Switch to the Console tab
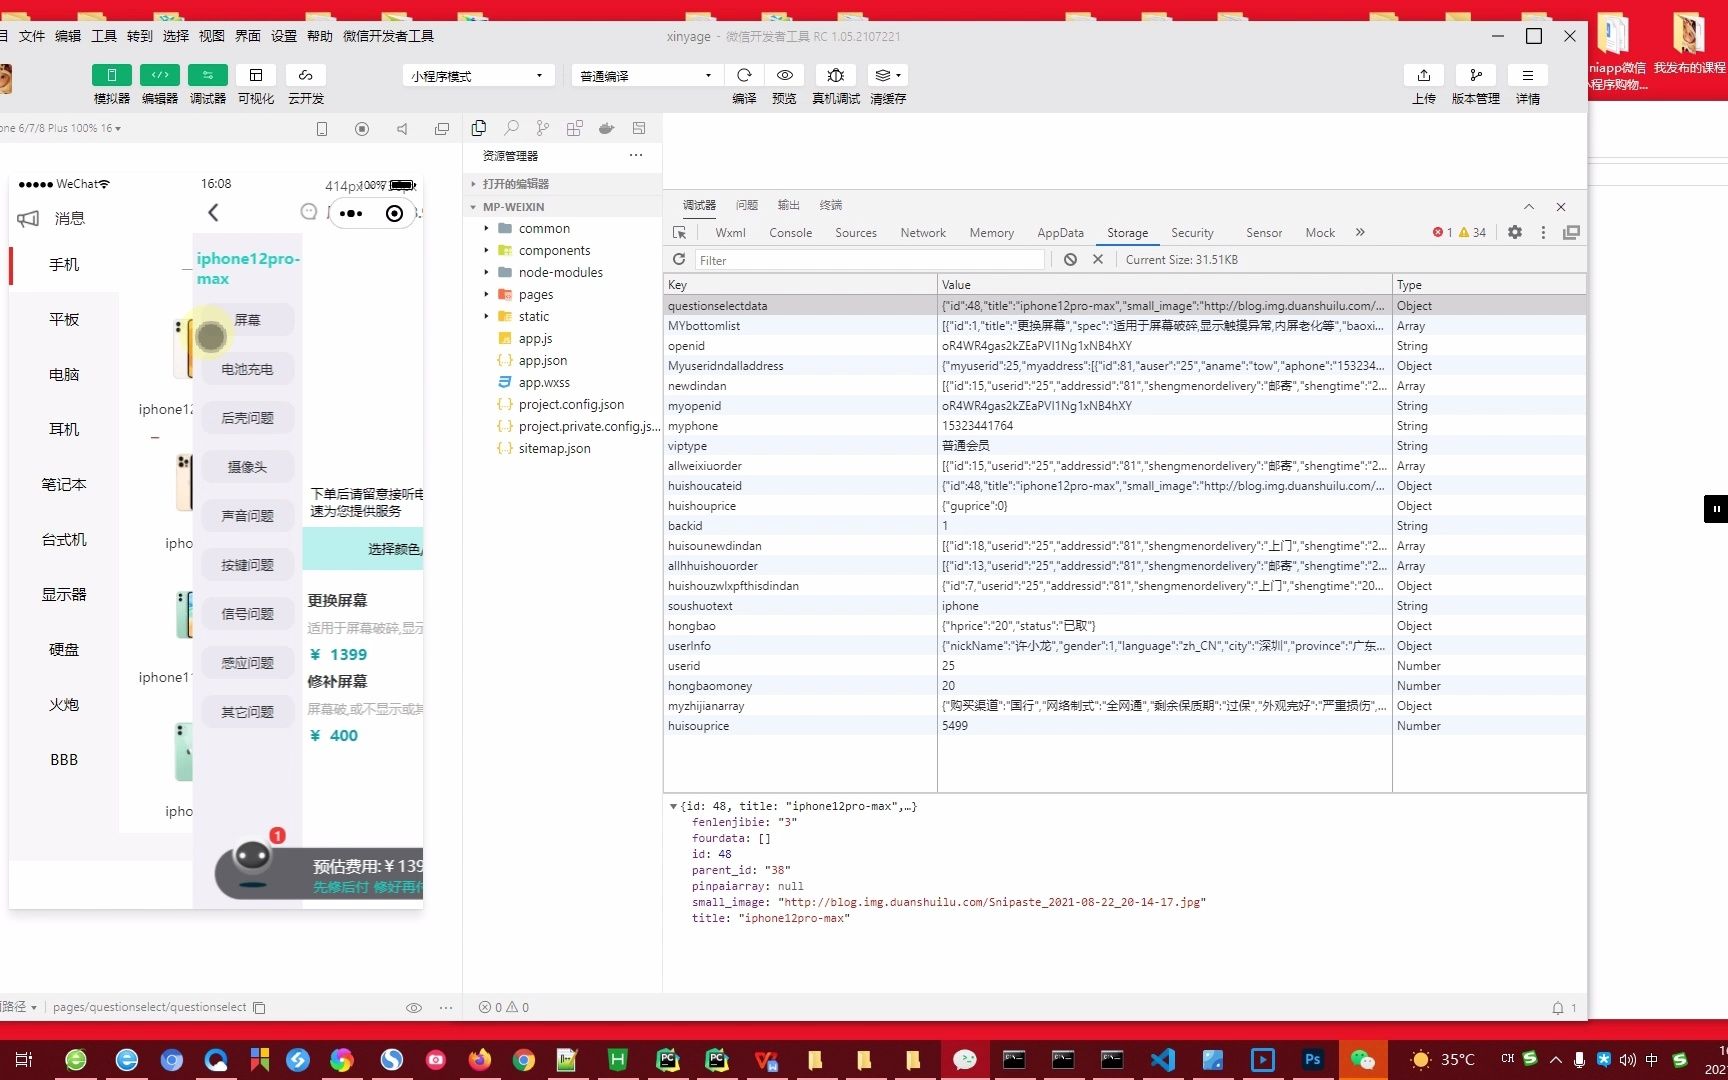Viewport: 1728px width, 1080px height. (x=790, y=233)
